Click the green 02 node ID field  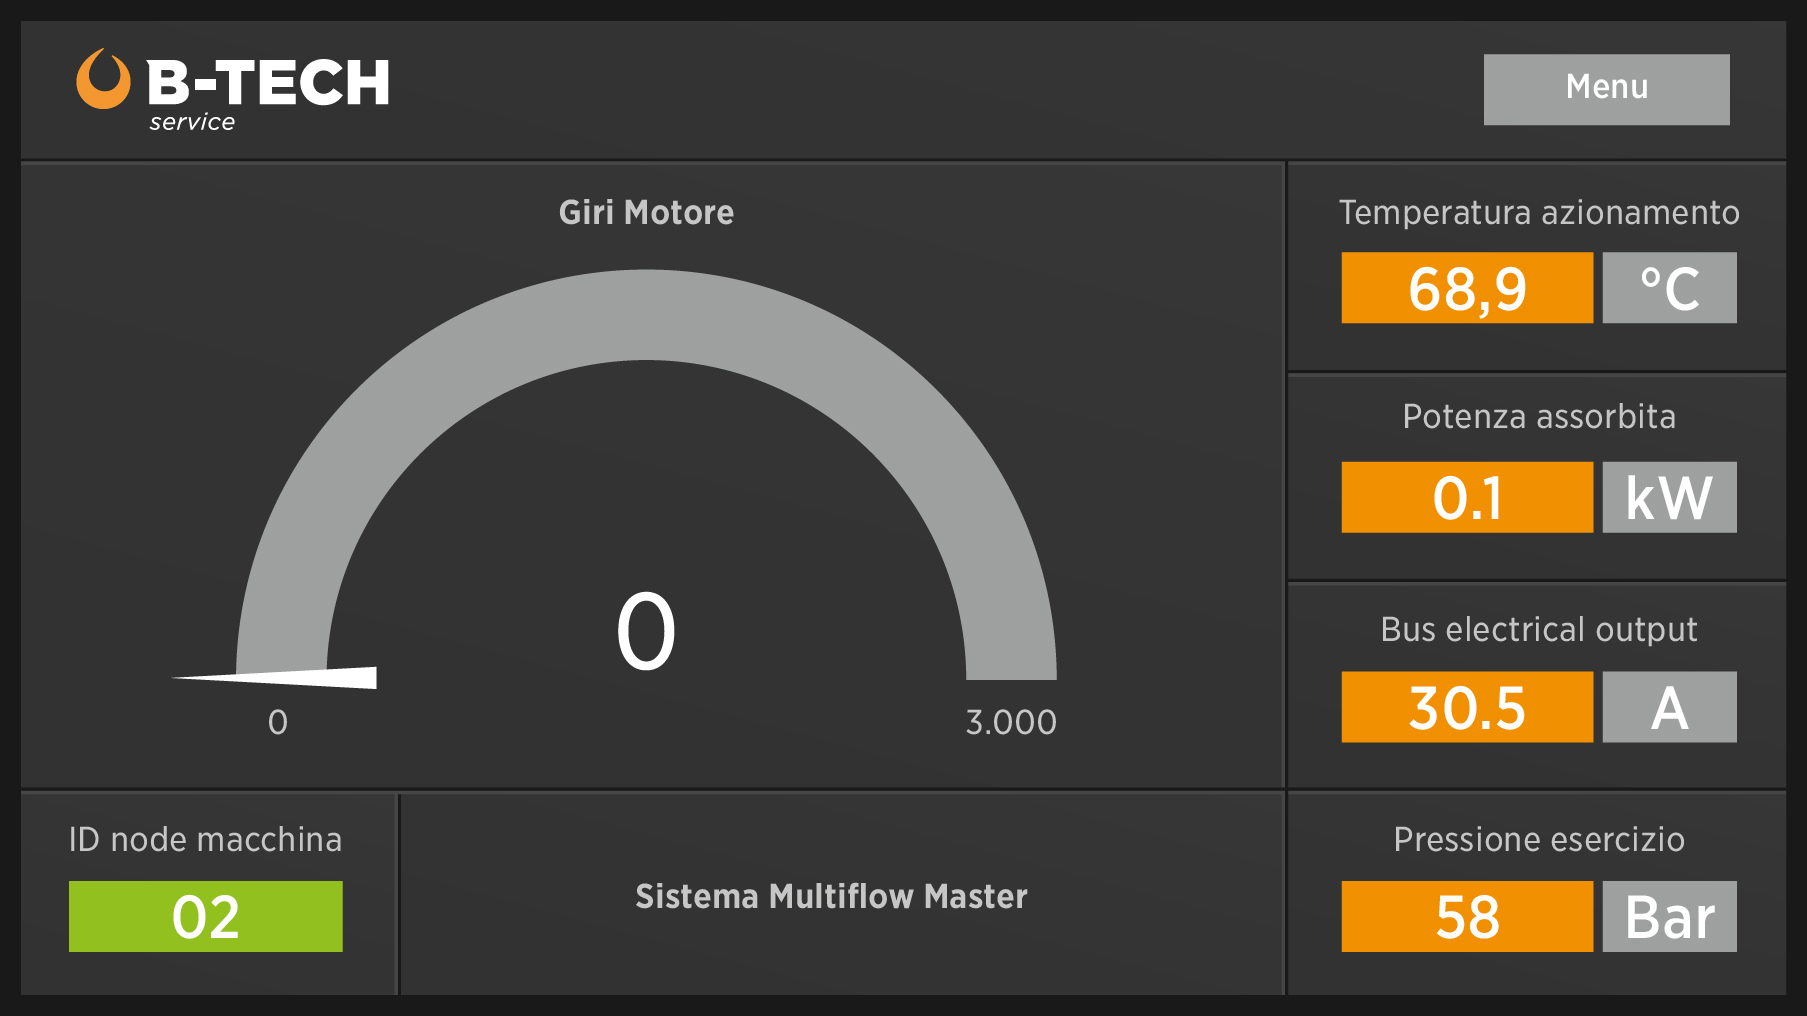(x=205, y=916)
